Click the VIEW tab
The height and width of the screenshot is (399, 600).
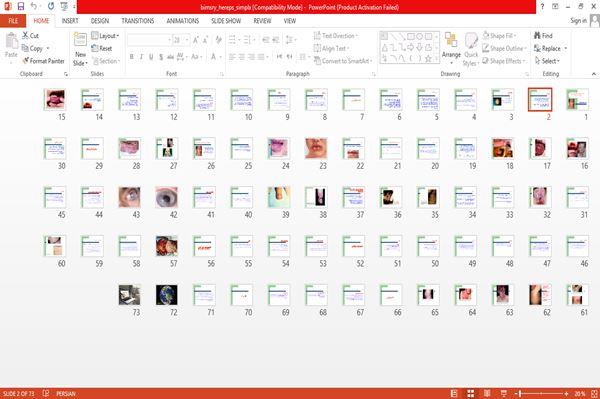(290, 21)
